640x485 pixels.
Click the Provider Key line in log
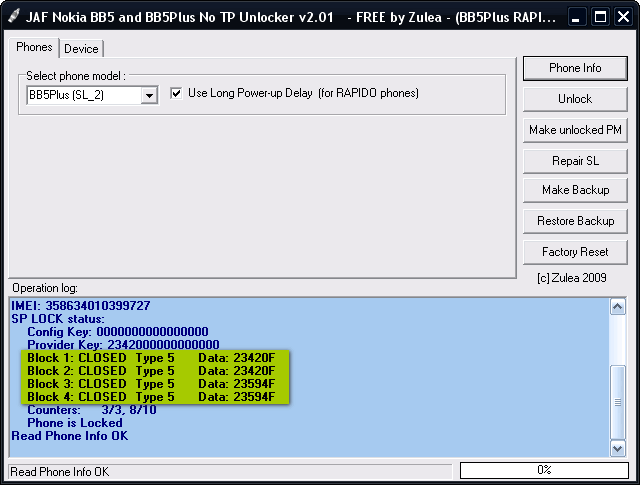tap(123, 345)
